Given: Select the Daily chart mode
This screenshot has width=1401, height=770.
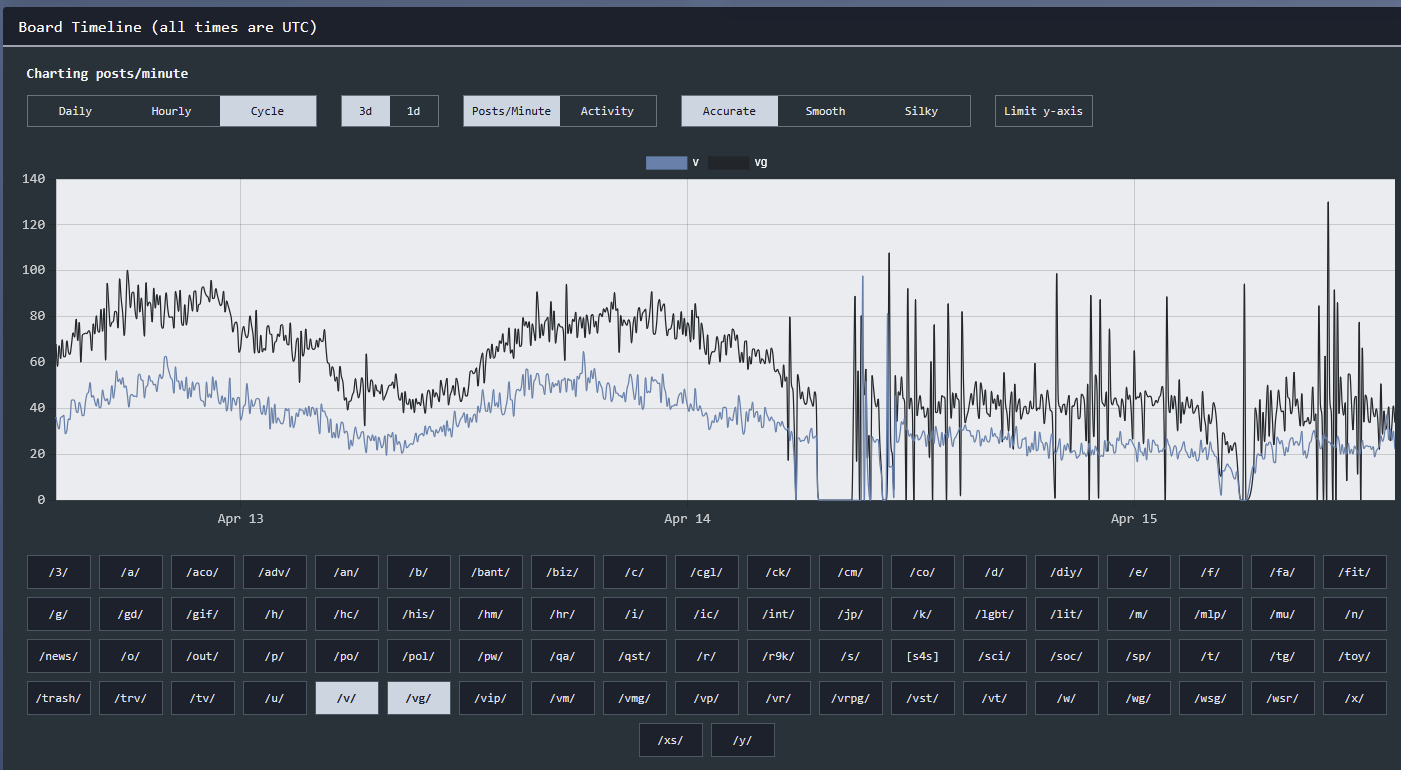Looking at the screenshot, I should [75, 111].
